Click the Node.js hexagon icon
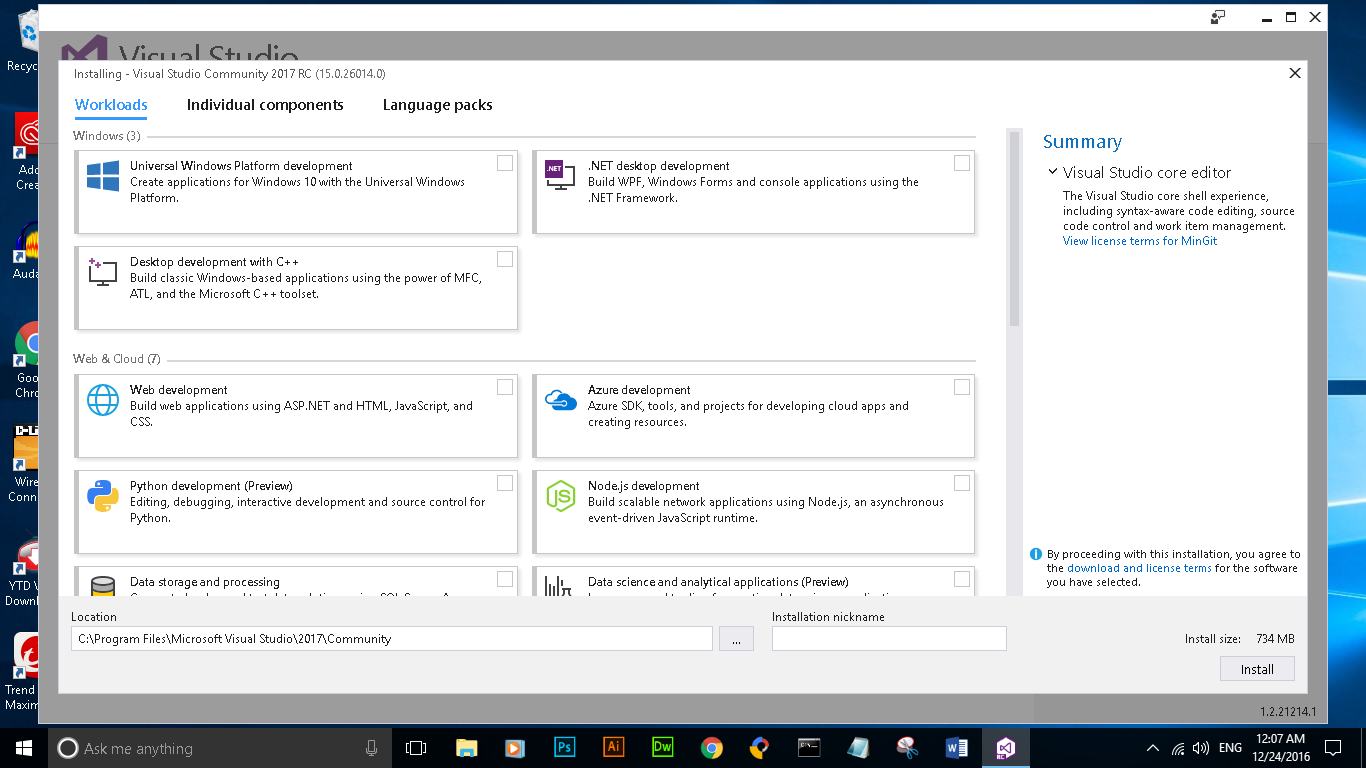 pos(561,496)
